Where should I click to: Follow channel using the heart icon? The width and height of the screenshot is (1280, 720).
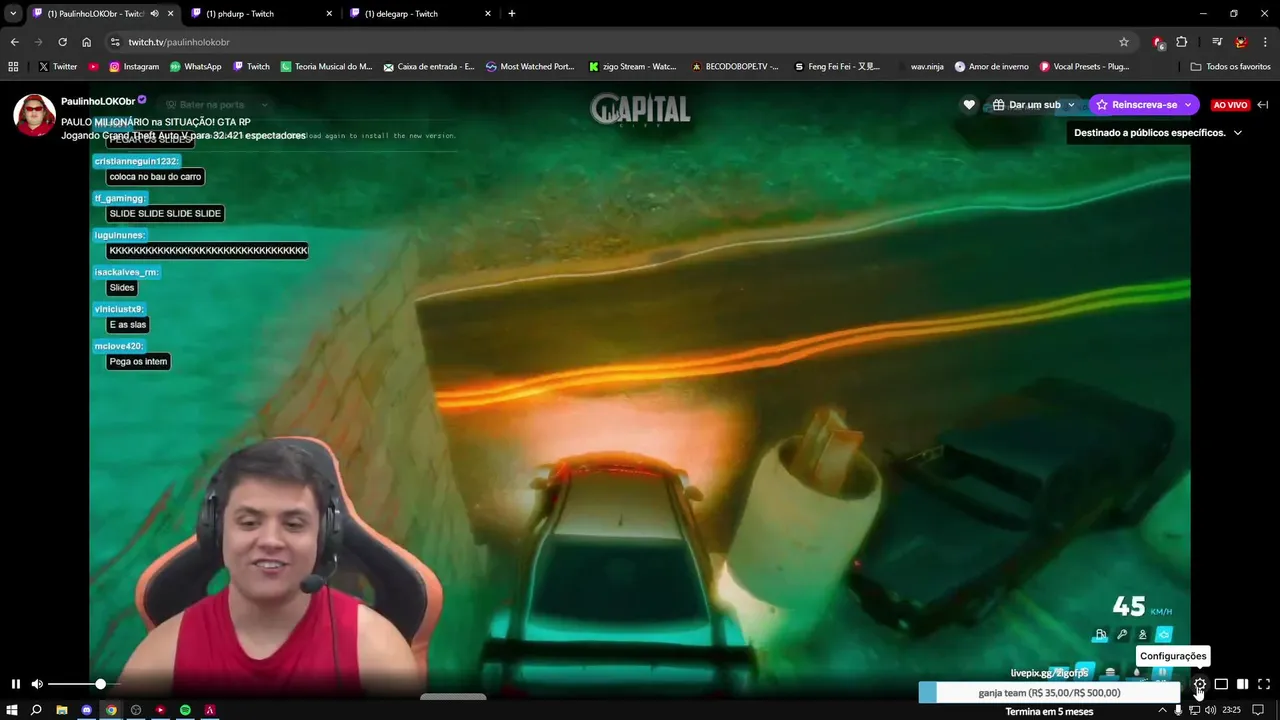point(968,105)
